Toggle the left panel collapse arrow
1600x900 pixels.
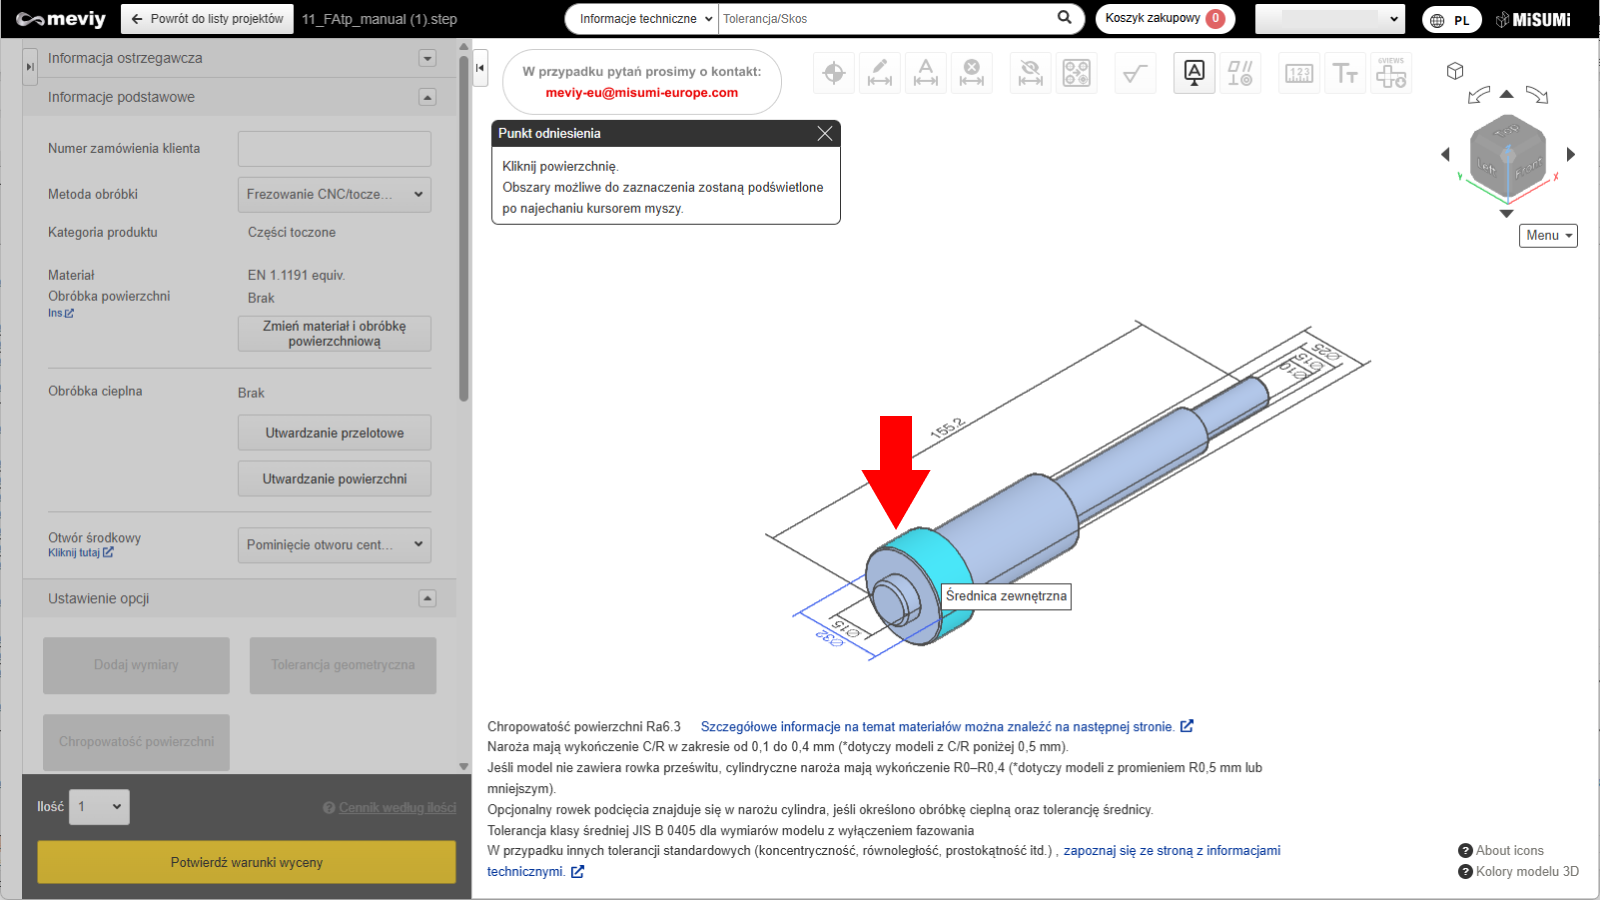point(480,68)
